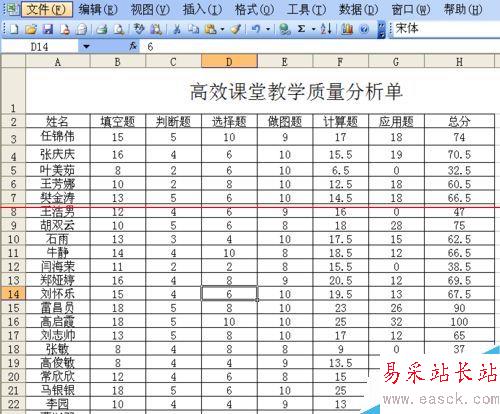
Task: Click the 应用题 header cell
Action: pyautogui.click(x=396, y=121)
